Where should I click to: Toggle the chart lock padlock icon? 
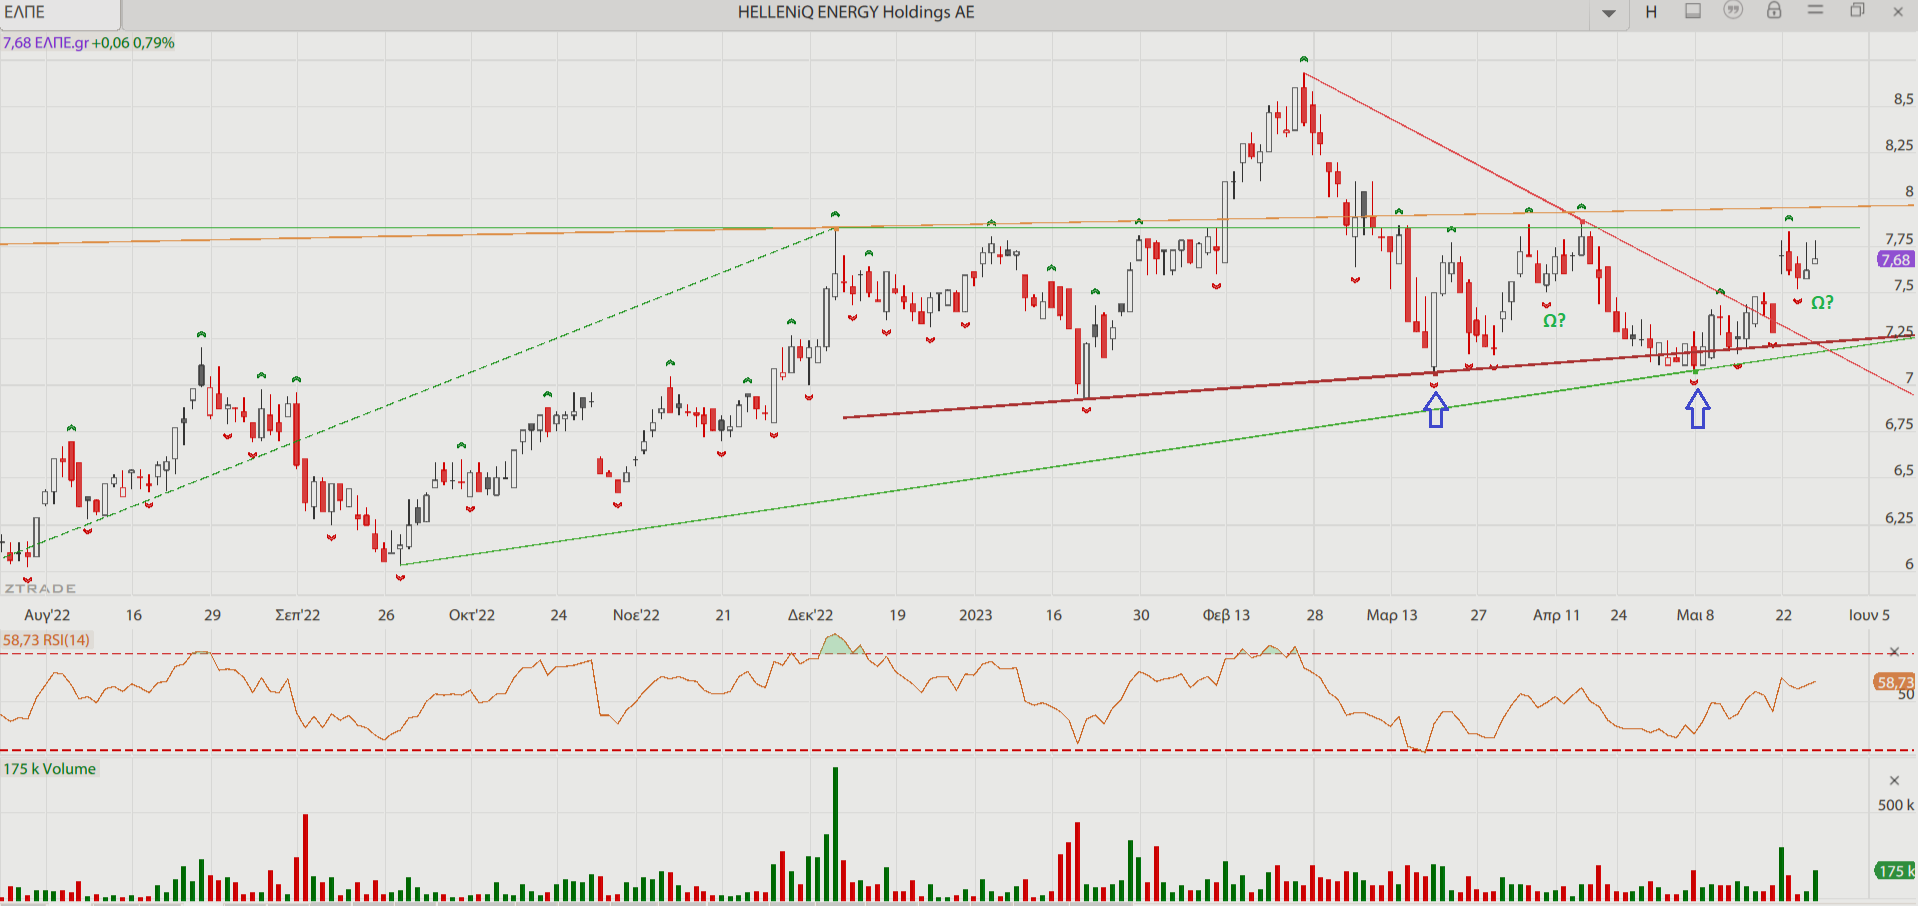1774,10
